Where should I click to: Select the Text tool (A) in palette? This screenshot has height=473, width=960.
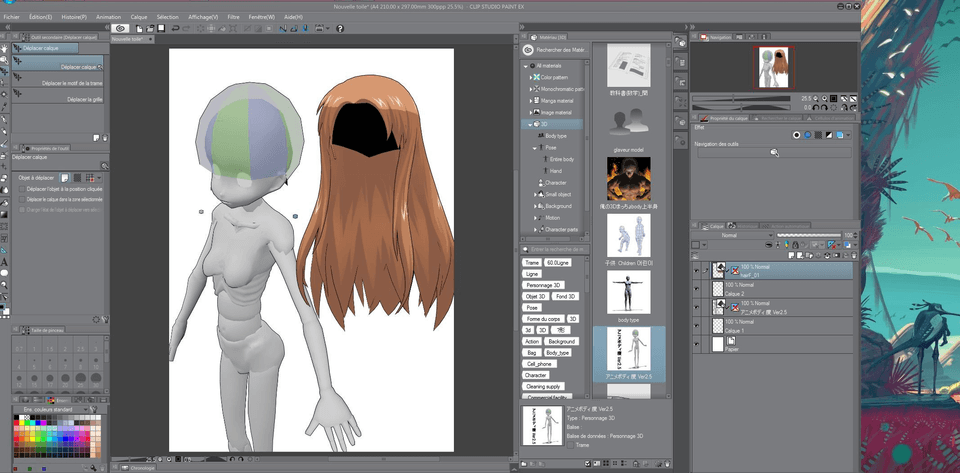click(x=4, y=262)
